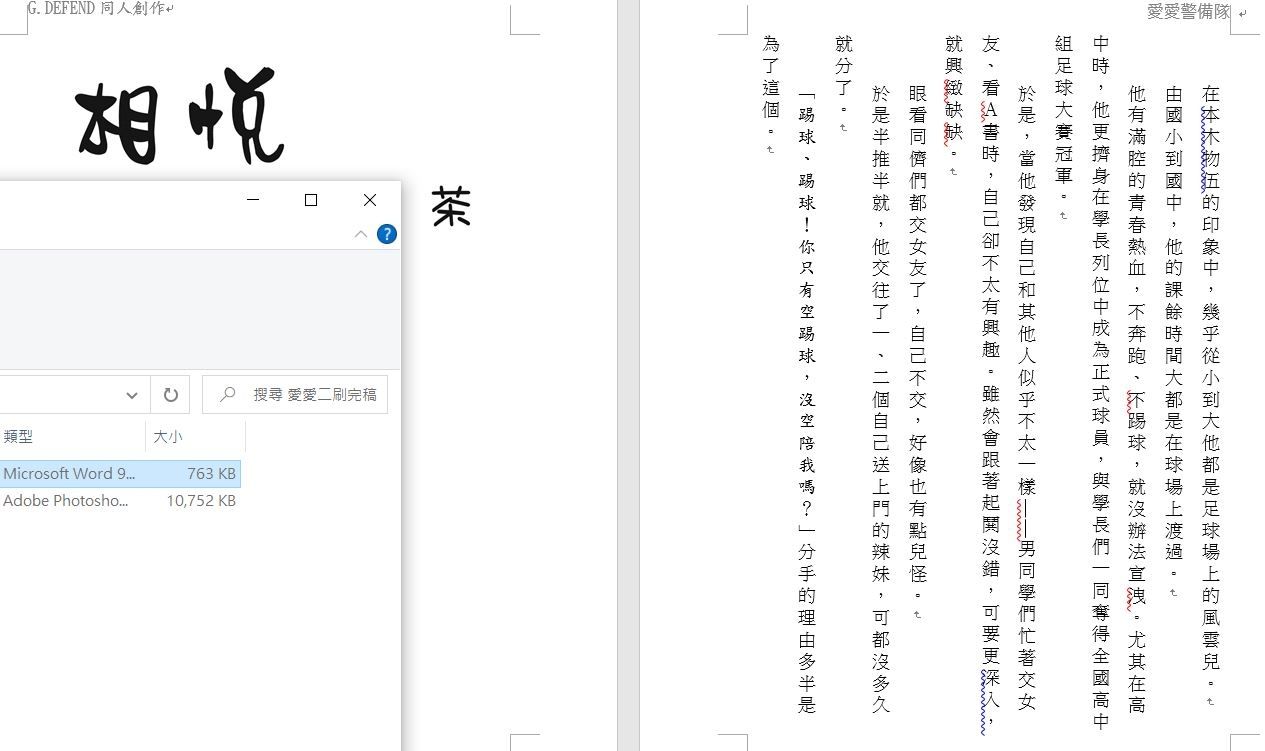The height and width of the screenshot is (751, 1265).
Task: Click the column beginning 眼看同儕們都交女友了
Action: pyautogui.click(x=917, y=345)
